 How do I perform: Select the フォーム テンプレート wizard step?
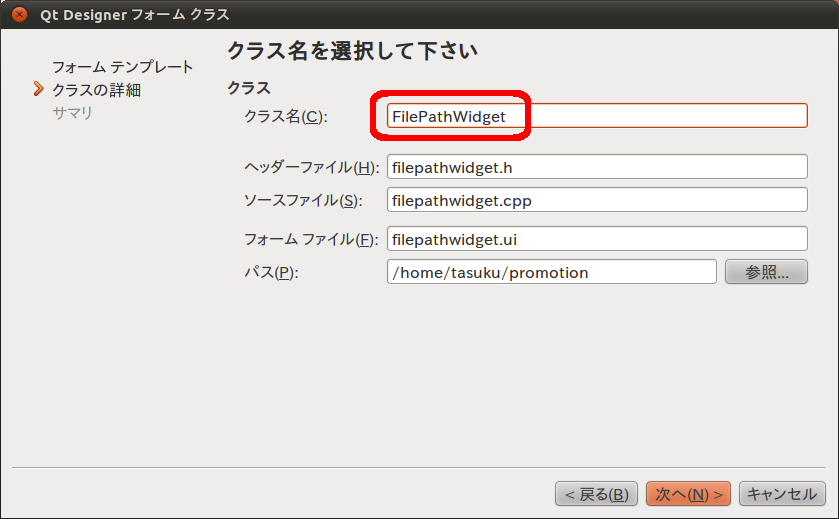122,67
